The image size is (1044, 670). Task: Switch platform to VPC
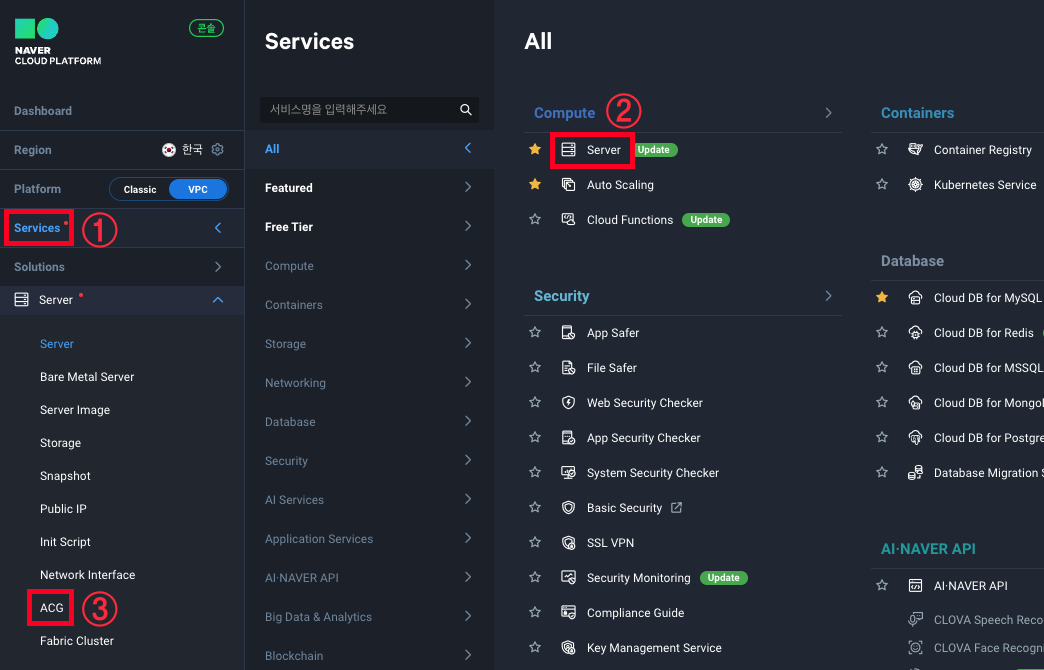(198, 189)
